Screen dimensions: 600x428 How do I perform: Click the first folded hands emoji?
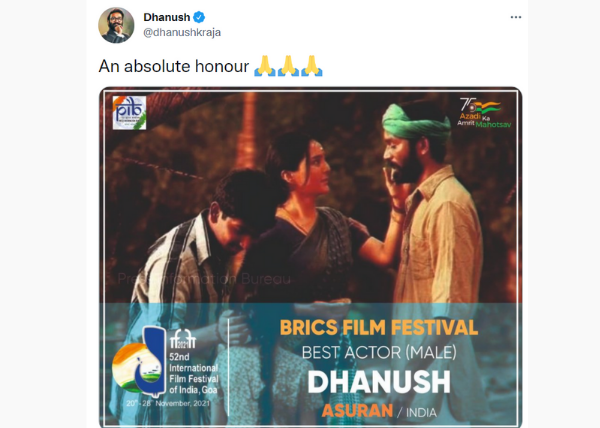(265, 66)
